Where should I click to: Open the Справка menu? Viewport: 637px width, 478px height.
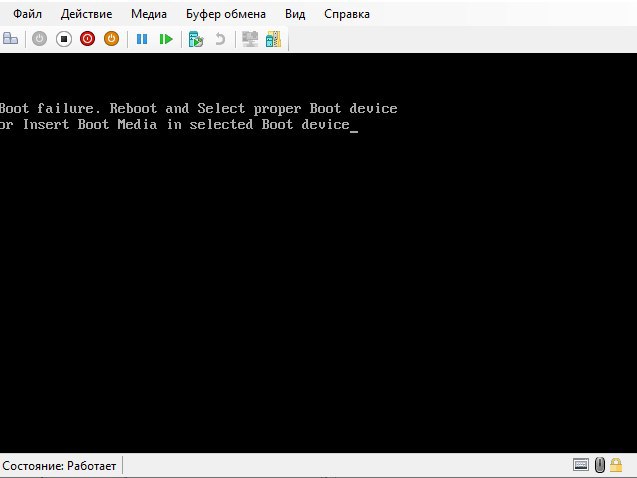click(x=347, y=14)
